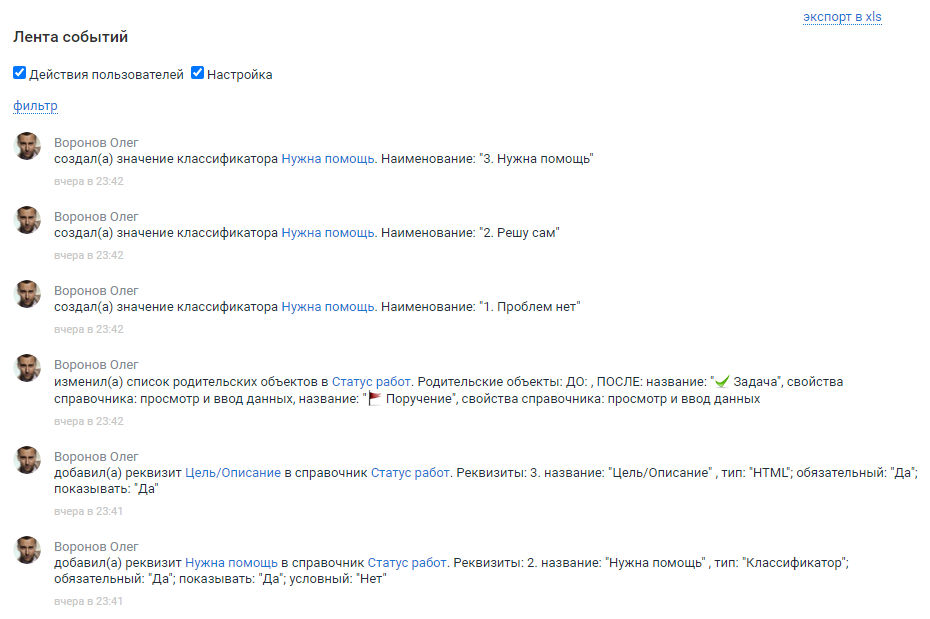The height and width of the screenshot is (619, 930).
Task: Open "Нужна помощь" requisite link in the last entry
Action: click(x=232, y=563)
